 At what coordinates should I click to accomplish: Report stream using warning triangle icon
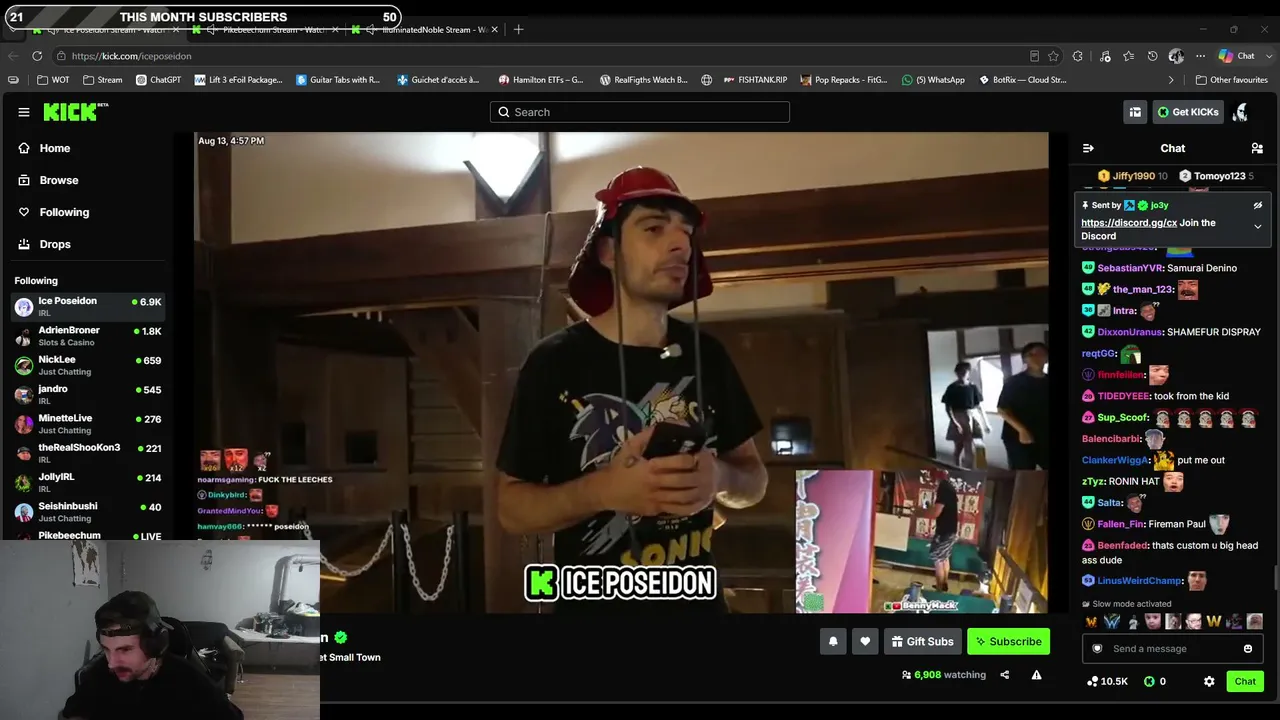[x=1036, y=675]
